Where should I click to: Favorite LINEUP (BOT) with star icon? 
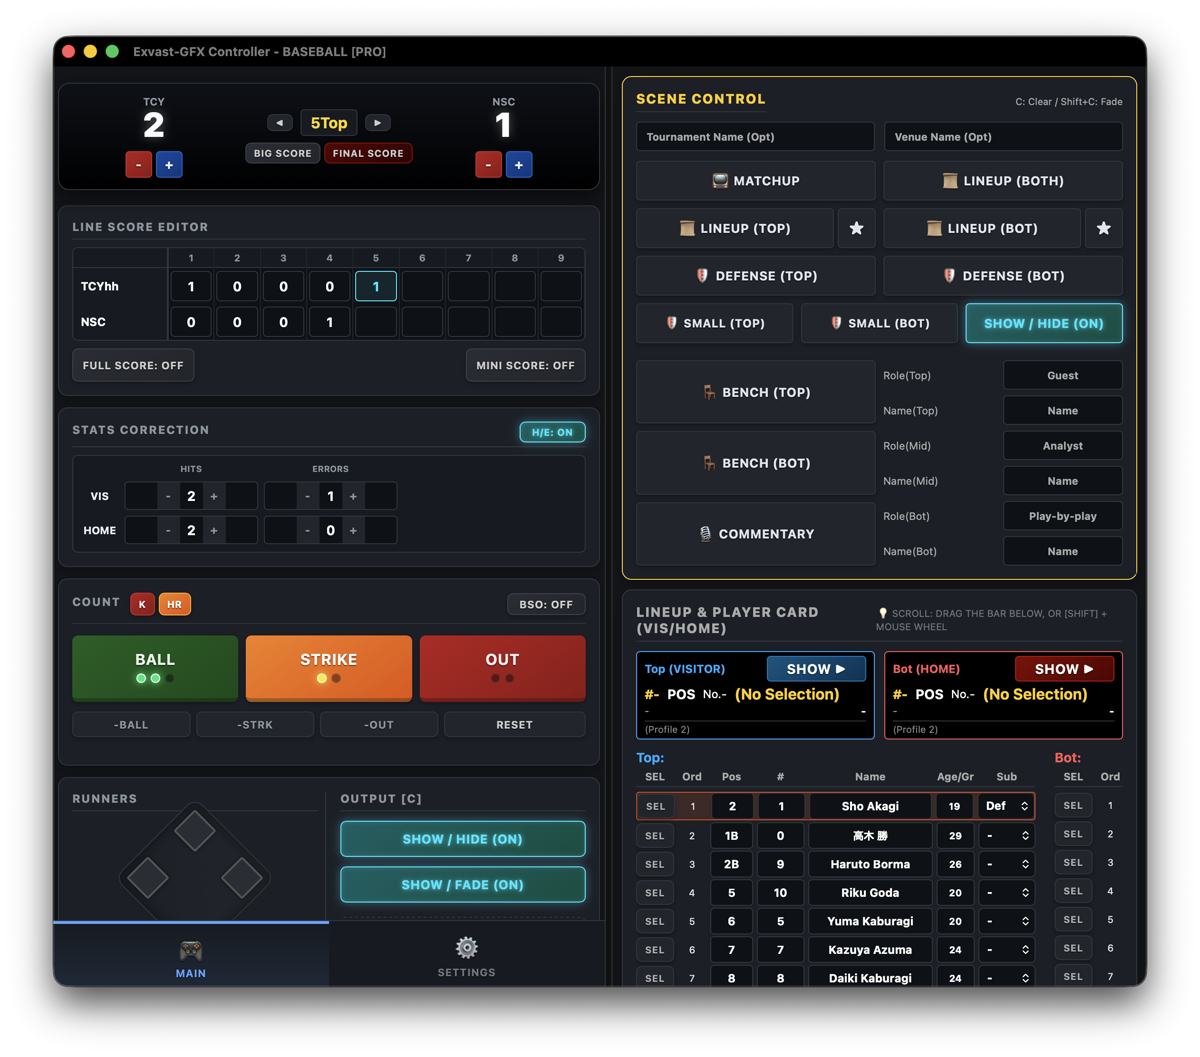[1103, 228]
